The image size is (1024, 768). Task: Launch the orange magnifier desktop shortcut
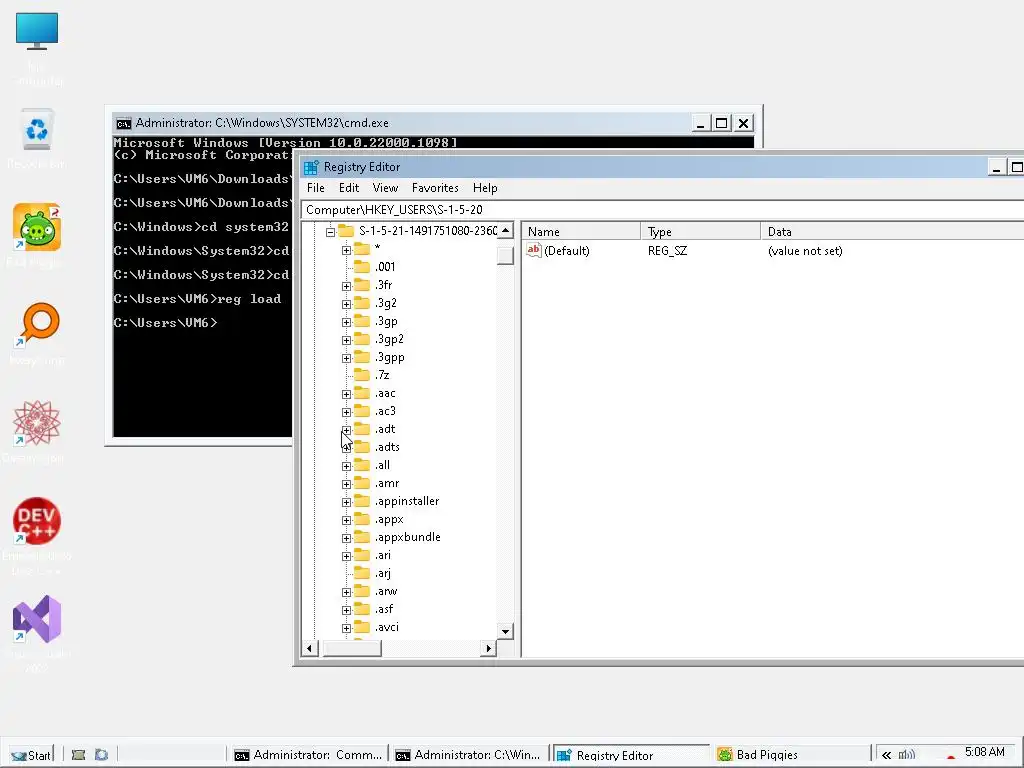pos(38,325)
